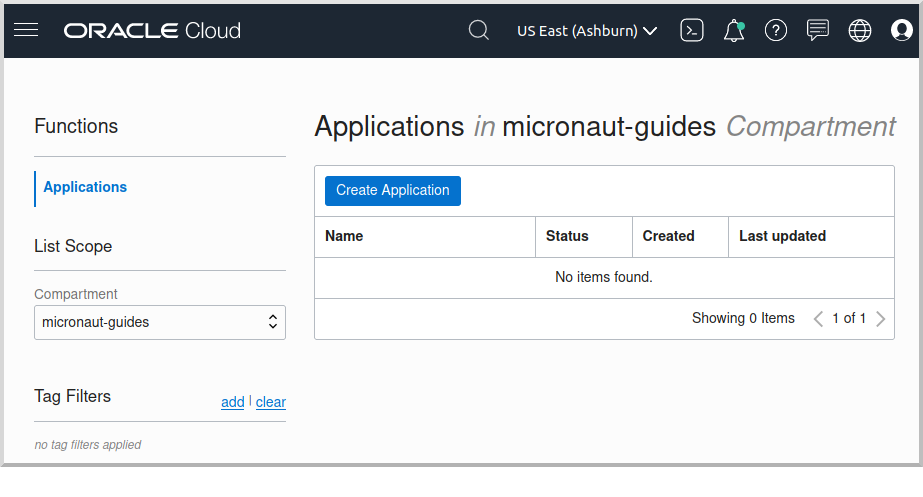The height and width of the screenshot is (497, 923).
Task: Click the Create Application button
Action: click(393, 191)
